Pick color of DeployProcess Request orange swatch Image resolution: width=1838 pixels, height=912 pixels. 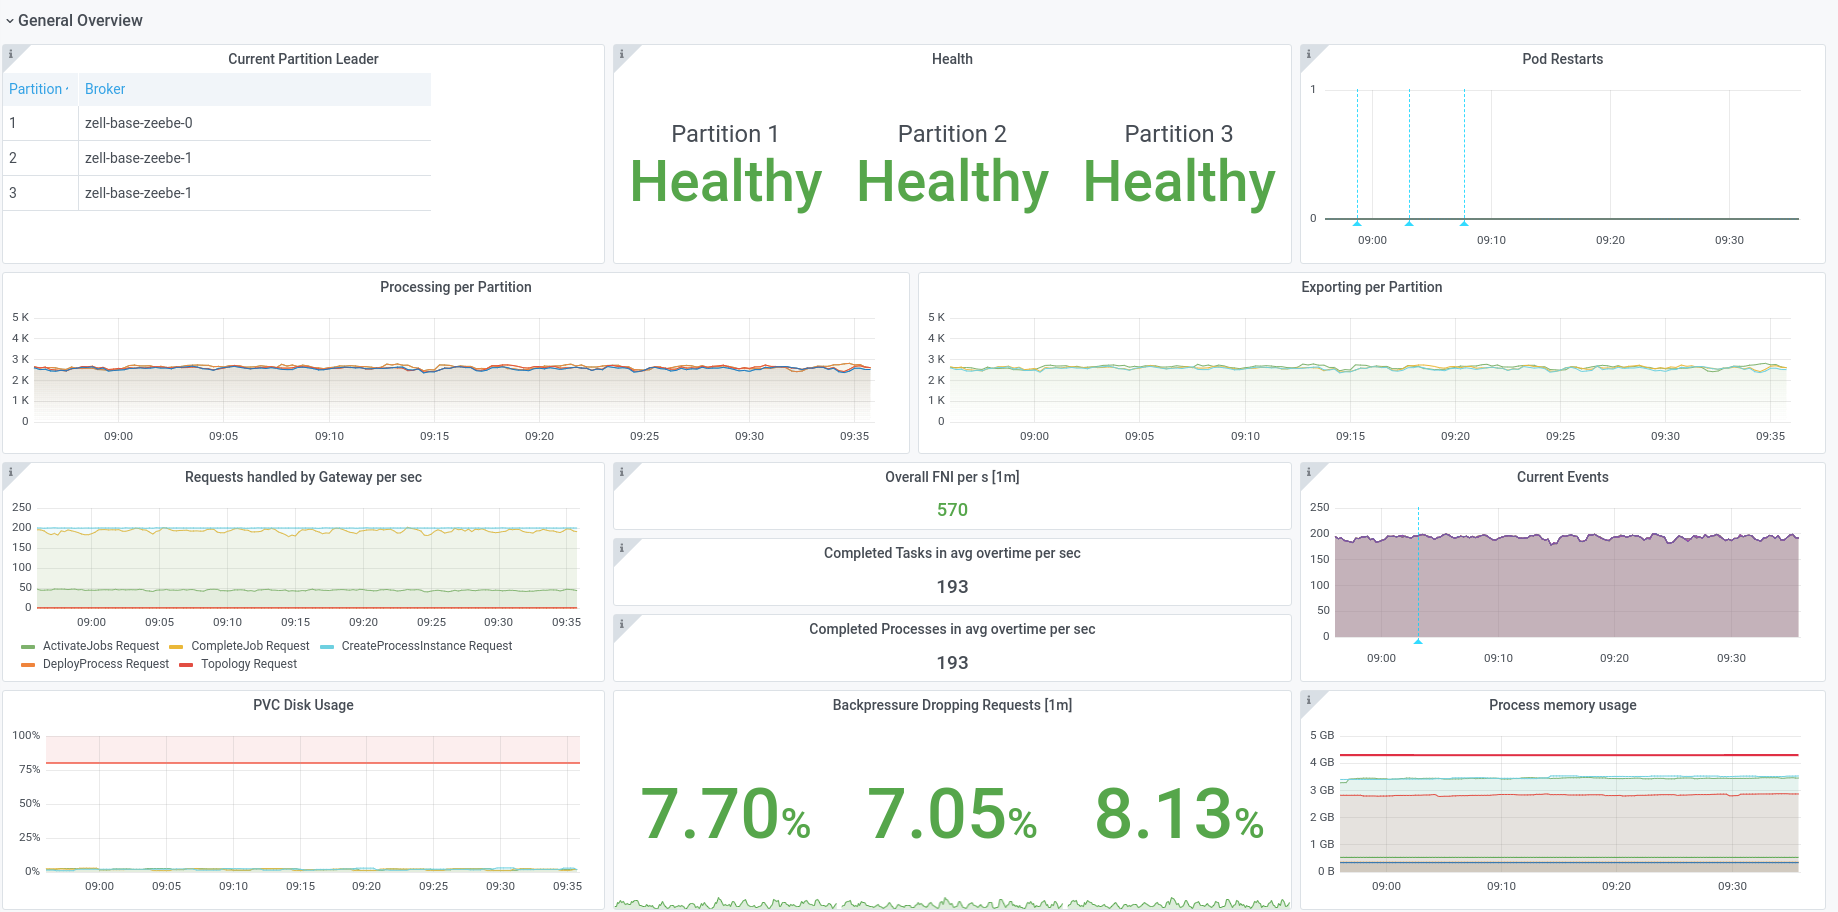coord(28,665)
